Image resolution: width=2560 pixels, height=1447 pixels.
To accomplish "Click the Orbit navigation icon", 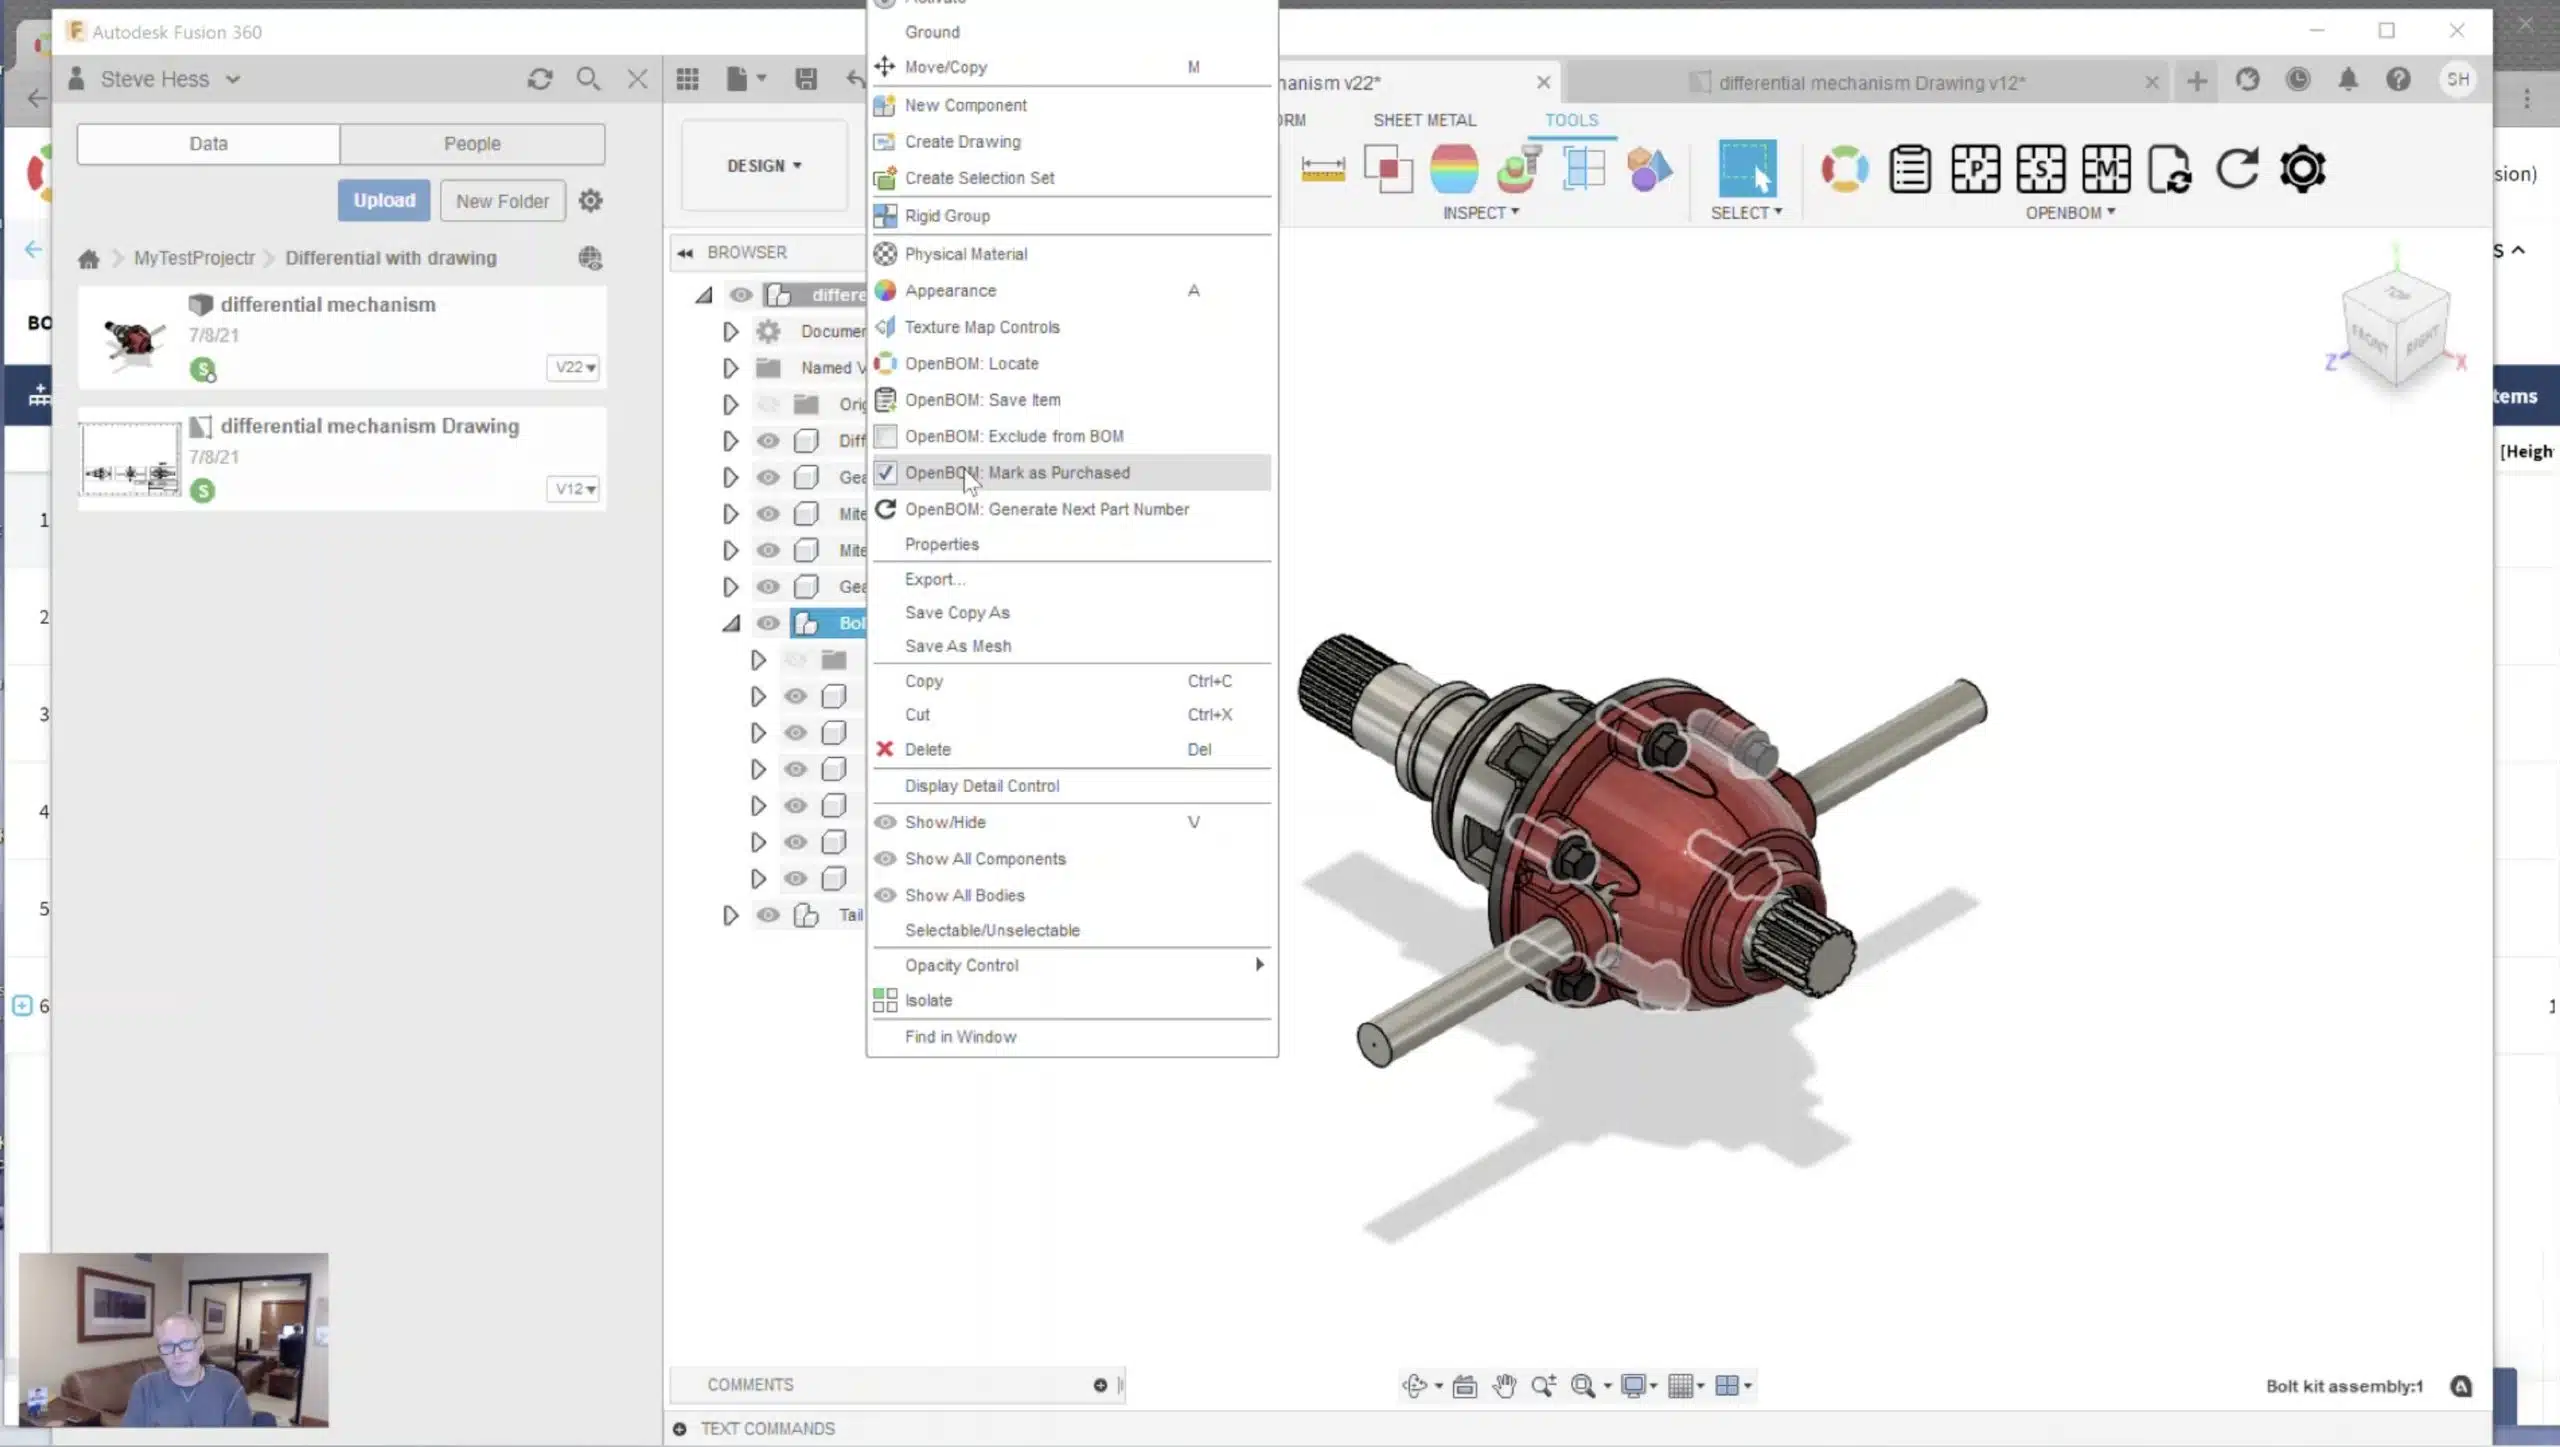I will tap(1414, 1386).
